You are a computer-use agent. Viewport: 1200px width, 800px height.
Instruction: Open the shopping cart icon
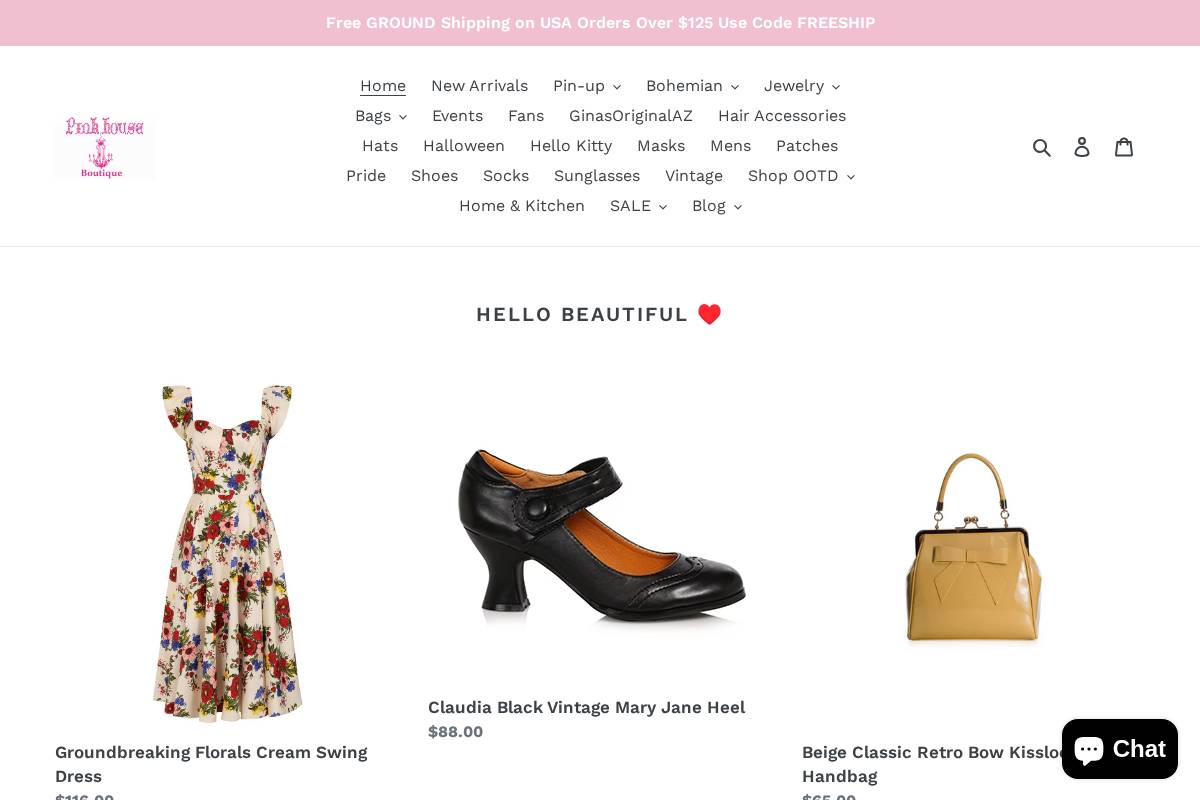point(1124,147)
